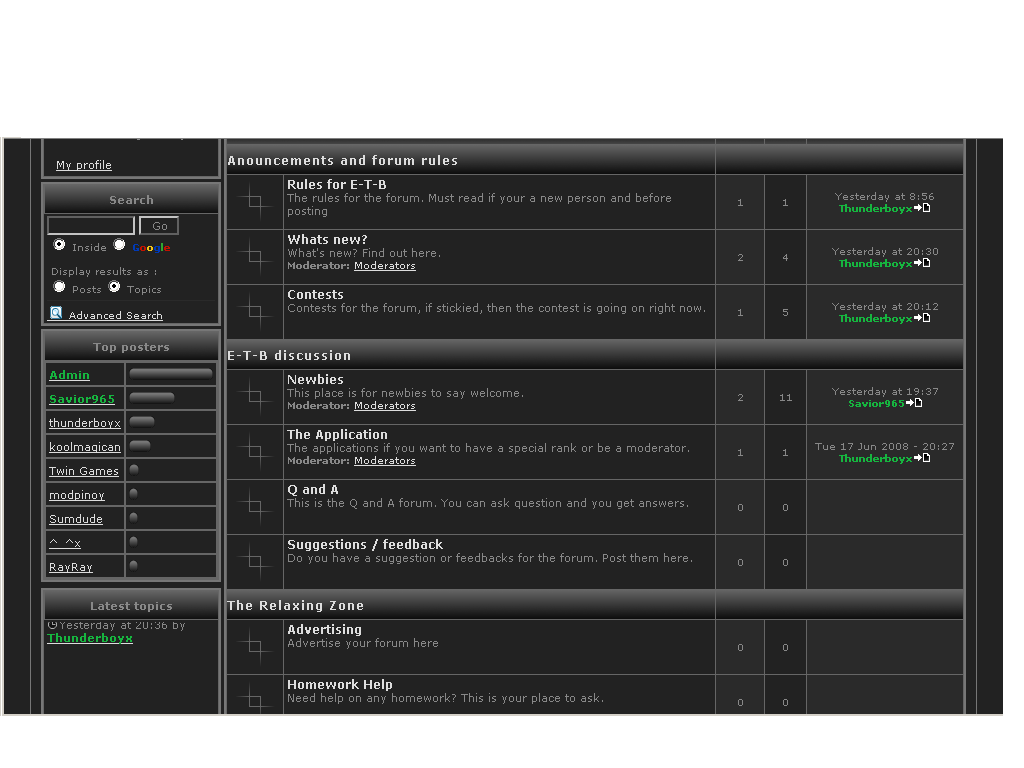Open Thunderboyx last poster in Rules row

[876, 208]
